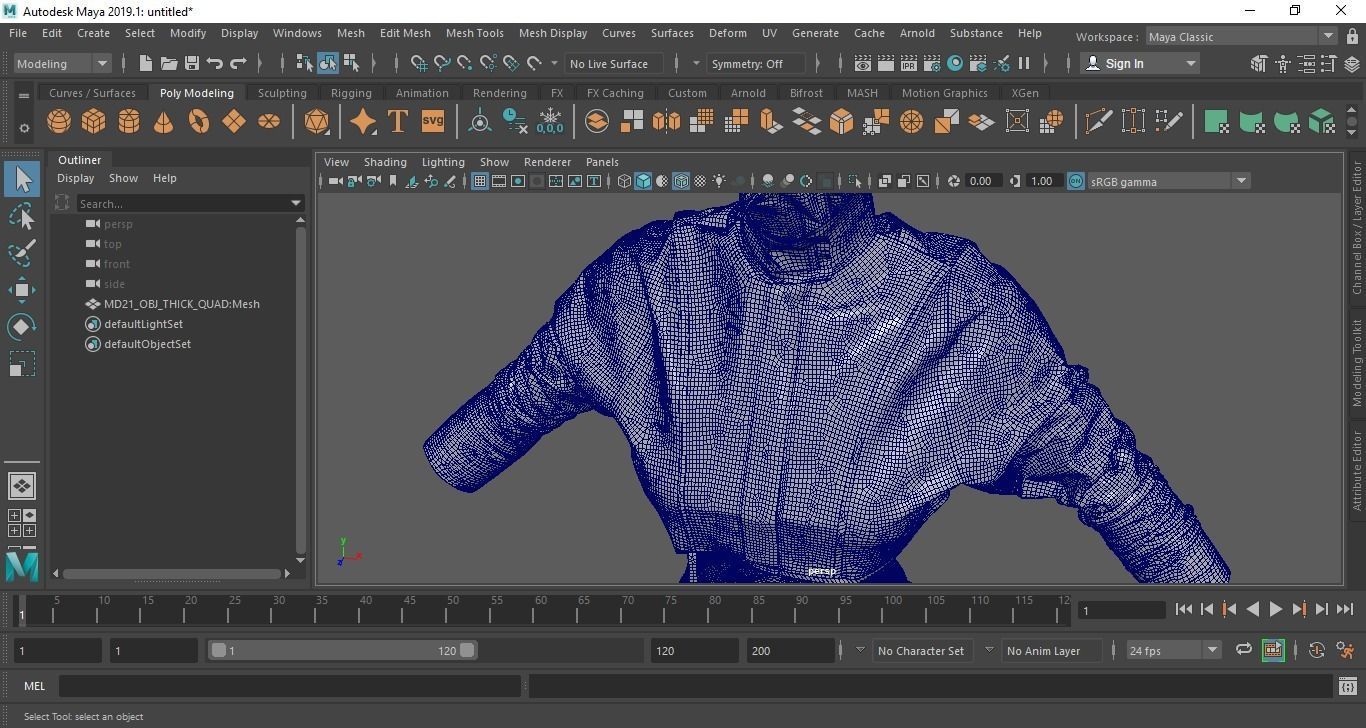This screenshot has height=728, width=1366.
Task: Enable snap to grids
Action: click(x=419, y=64)
